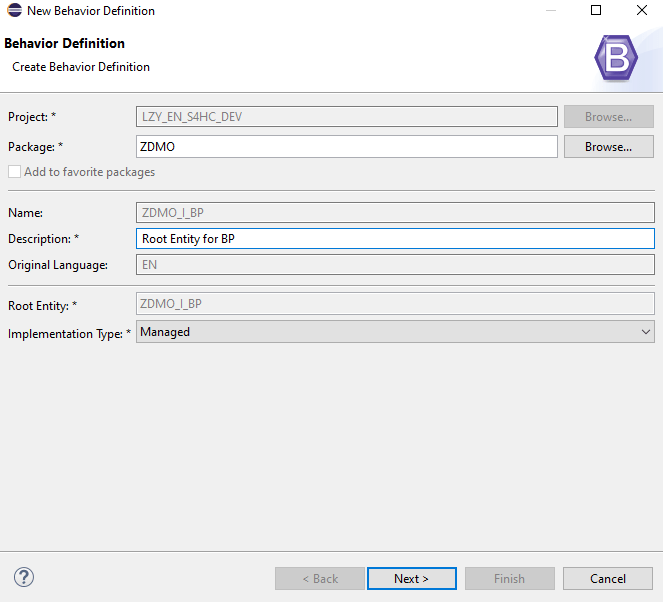Image resolution: width=663 pixels, height=602 pixels.
Task: Click the purple Behavior Definition hexagon icon
Action: click(615, 58)
